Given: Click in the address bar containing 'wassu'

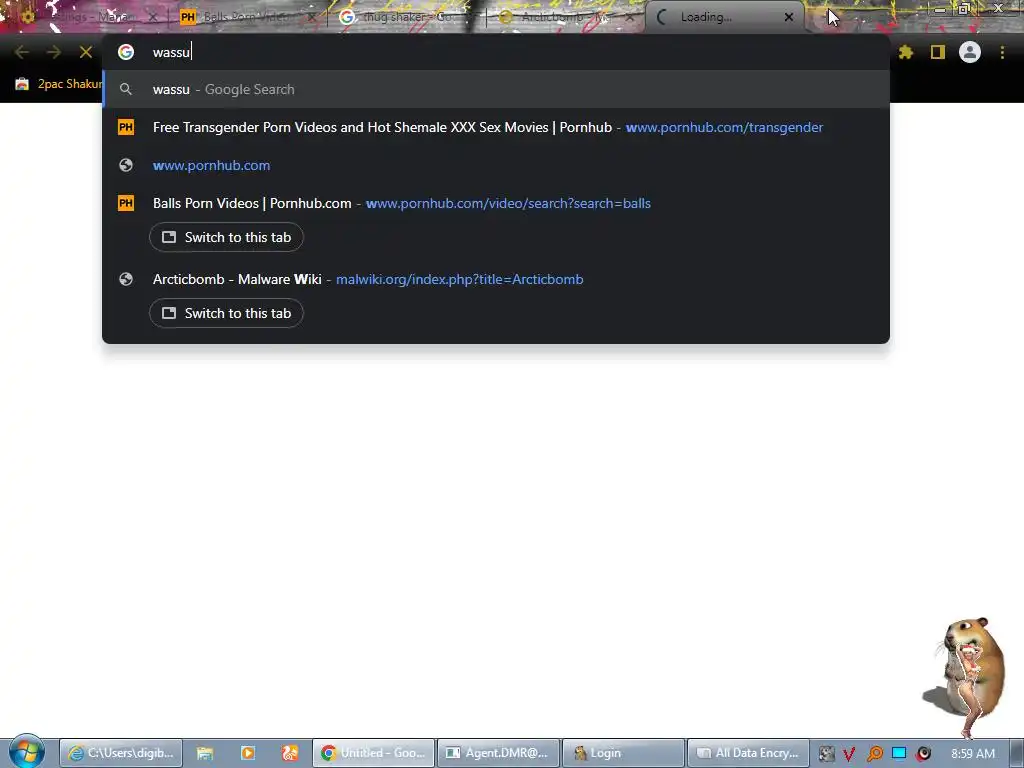Looking at the screenshot, I should [496, 52].
